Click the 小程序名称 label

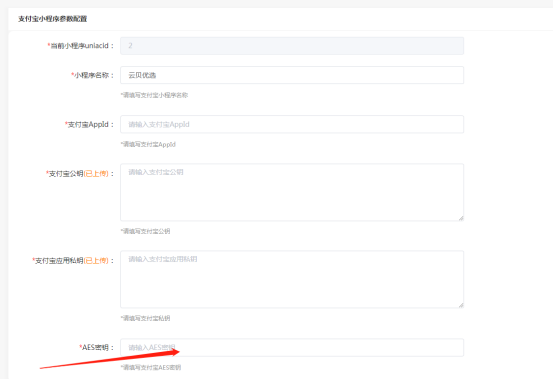92,75
